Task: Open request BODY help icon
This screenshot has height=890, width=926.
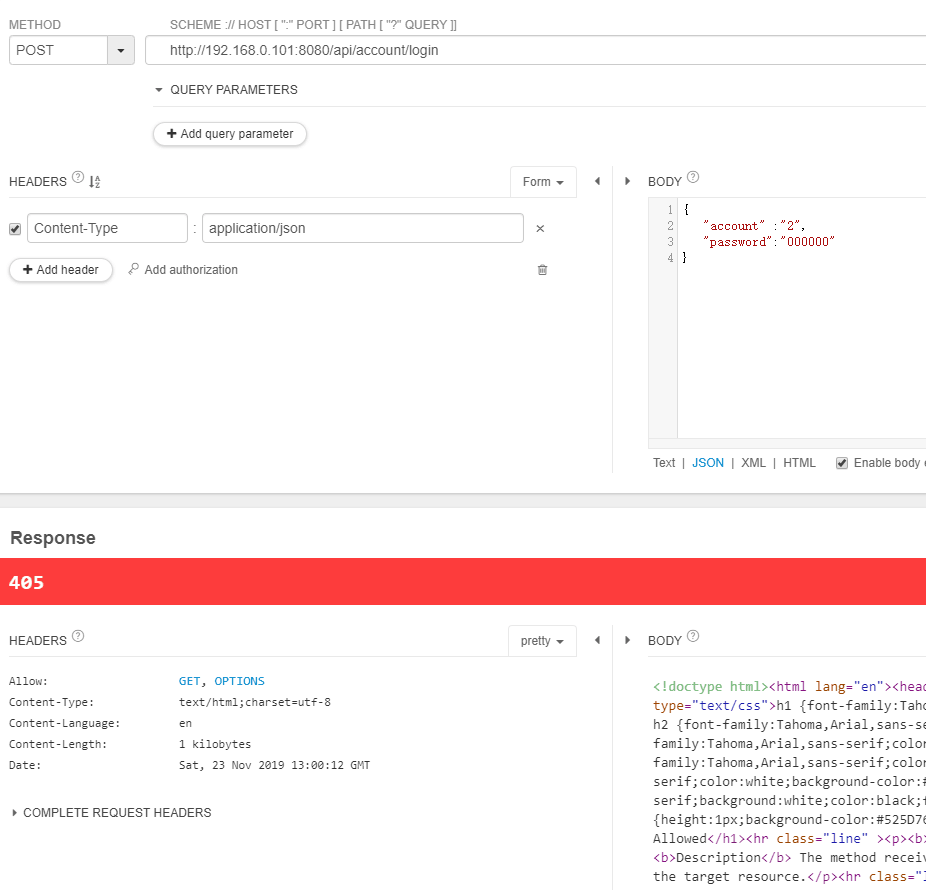Action: coord(693,177)
